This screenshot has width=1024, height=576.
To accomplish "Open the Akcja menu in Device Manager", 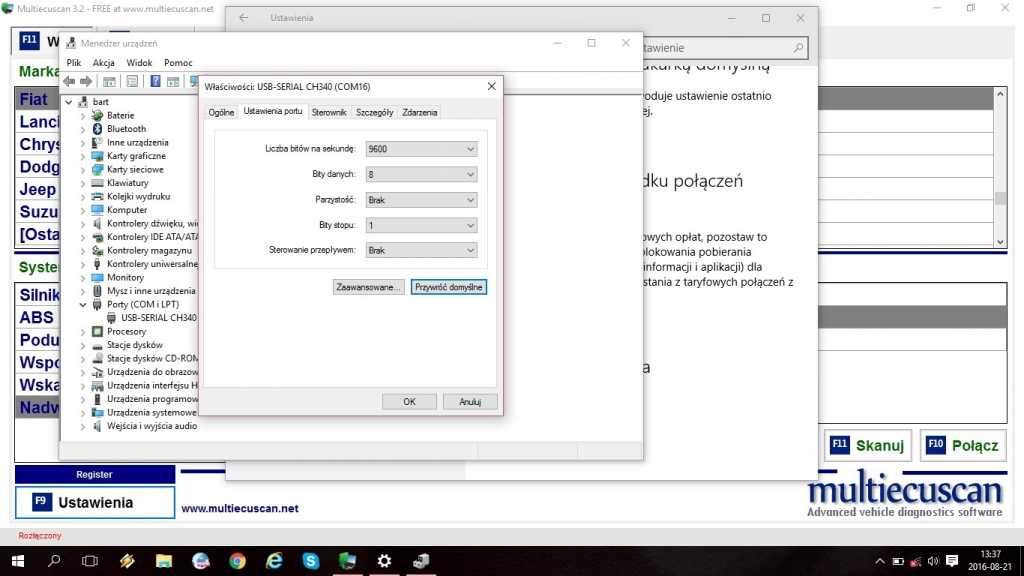I will [104, 62].
